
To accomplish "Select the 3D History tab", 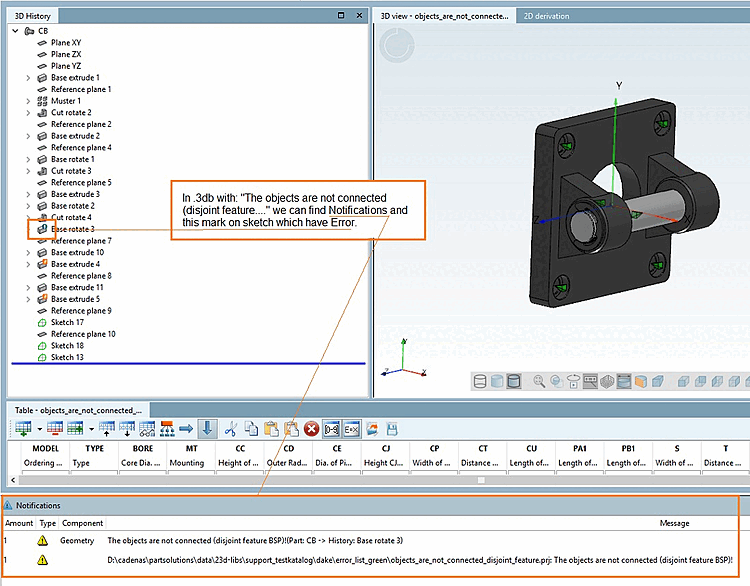I will (33, 16).
